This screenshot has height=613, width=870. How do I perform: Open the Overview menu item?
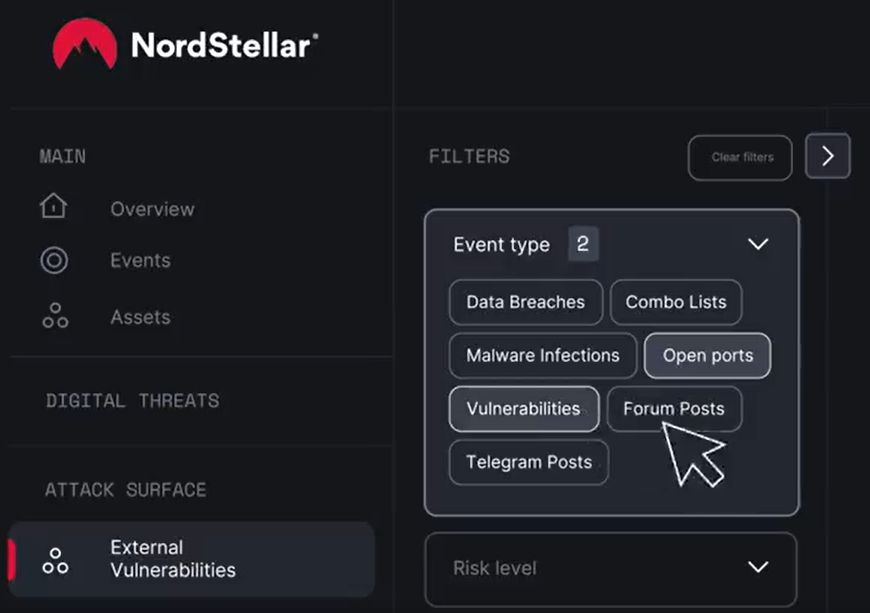click(152, 209)
